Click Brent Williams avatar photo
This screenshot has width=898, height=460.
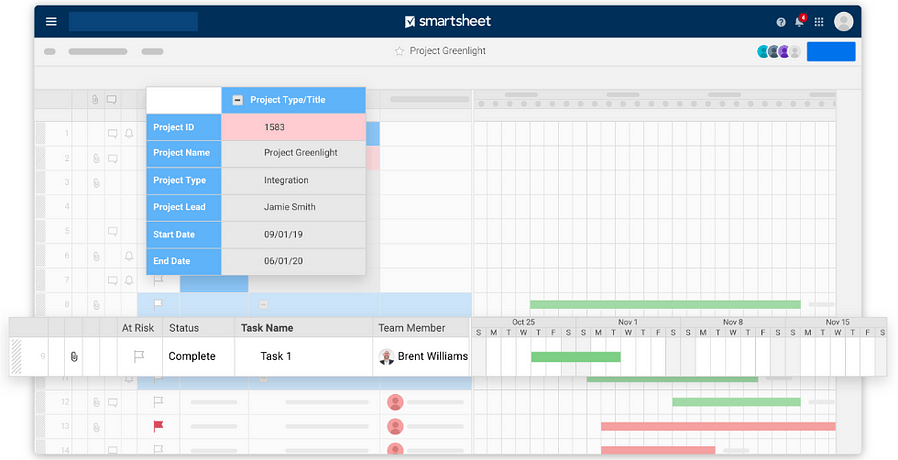tap(386, 356)
